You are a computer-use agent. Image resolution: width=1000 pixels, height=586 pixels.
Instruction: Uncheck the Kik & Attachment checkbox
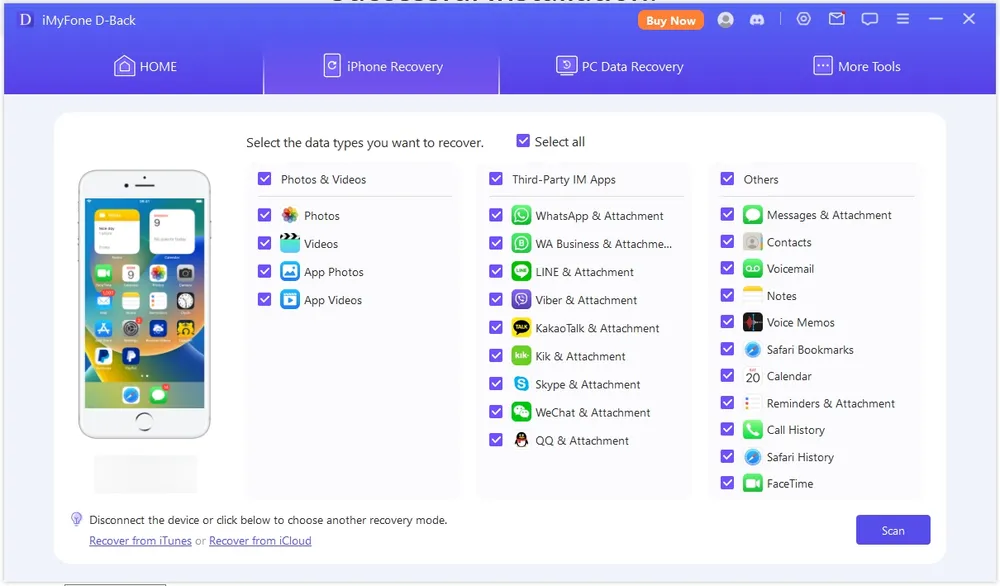point(496,355)
